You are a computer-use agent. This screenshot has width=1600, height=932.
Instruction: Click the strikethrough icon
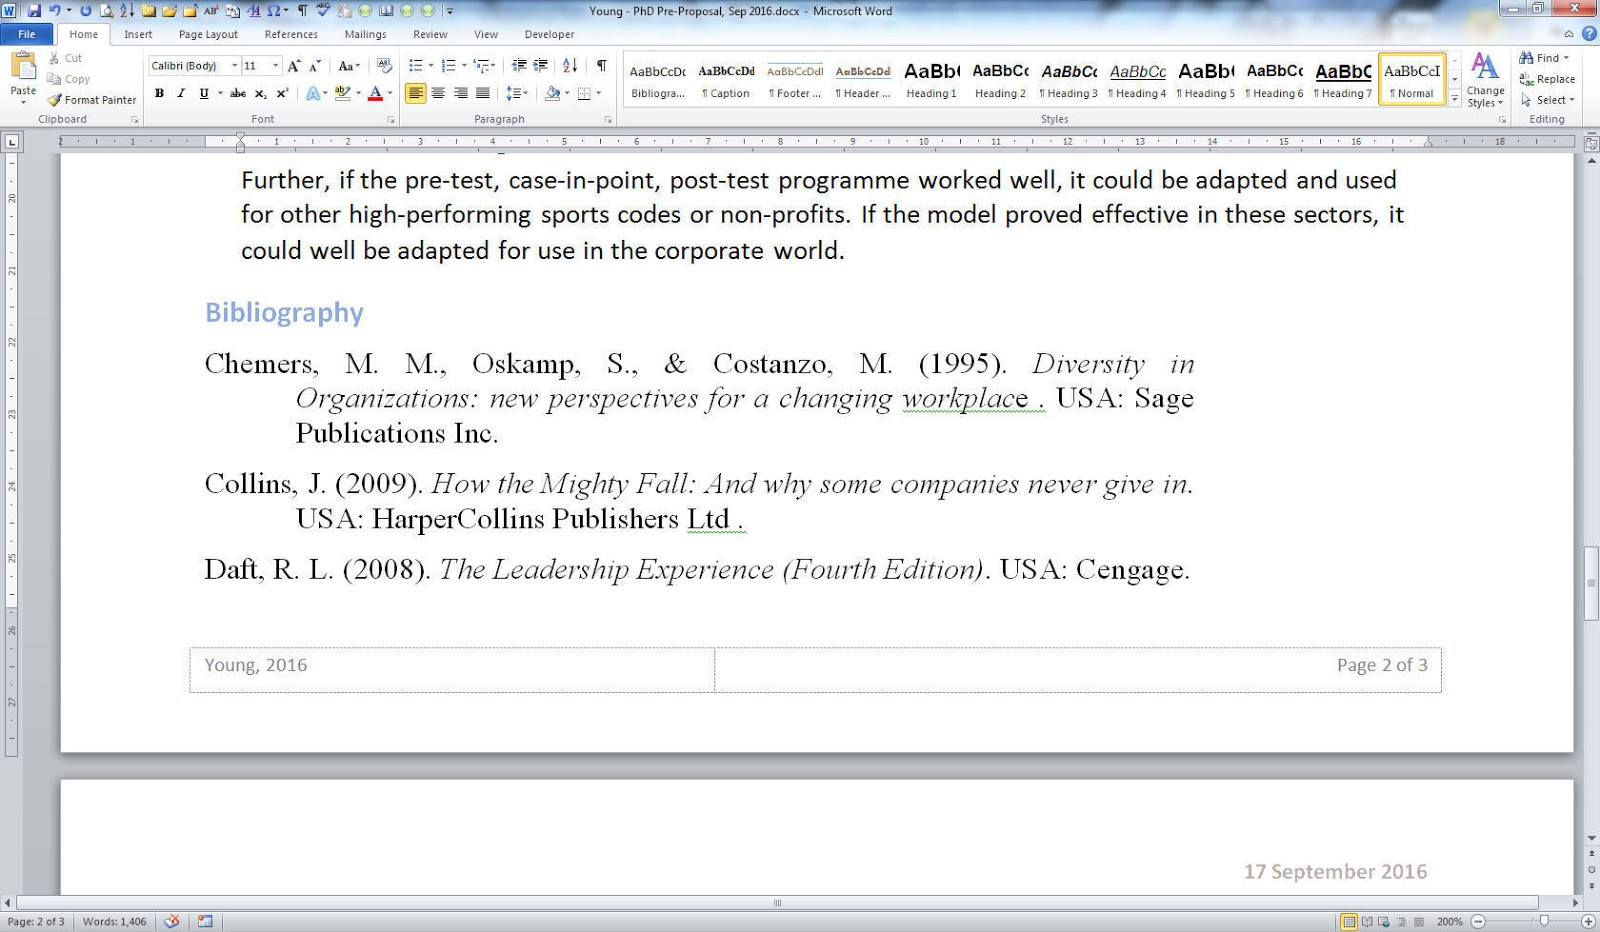pos(237,93)
